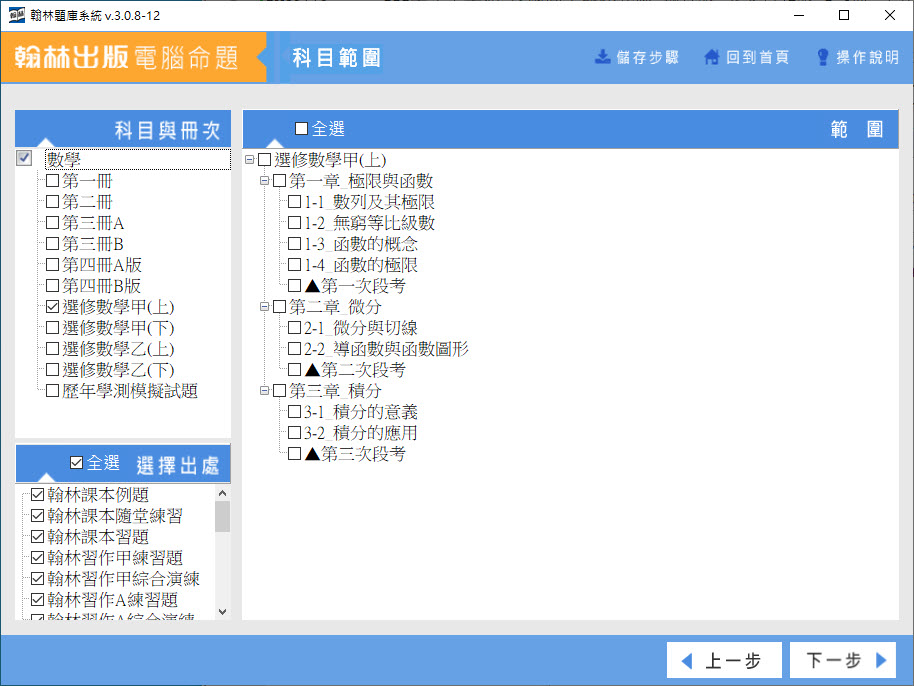Click the left arrow on 上一步
The image size is (914, 686).
(x=687, y=661)
